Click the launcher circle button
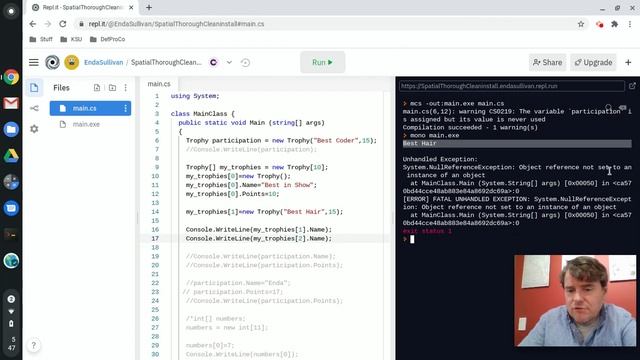Image resolution: width=640 pixels, height=360 pixels. [11, 11]
